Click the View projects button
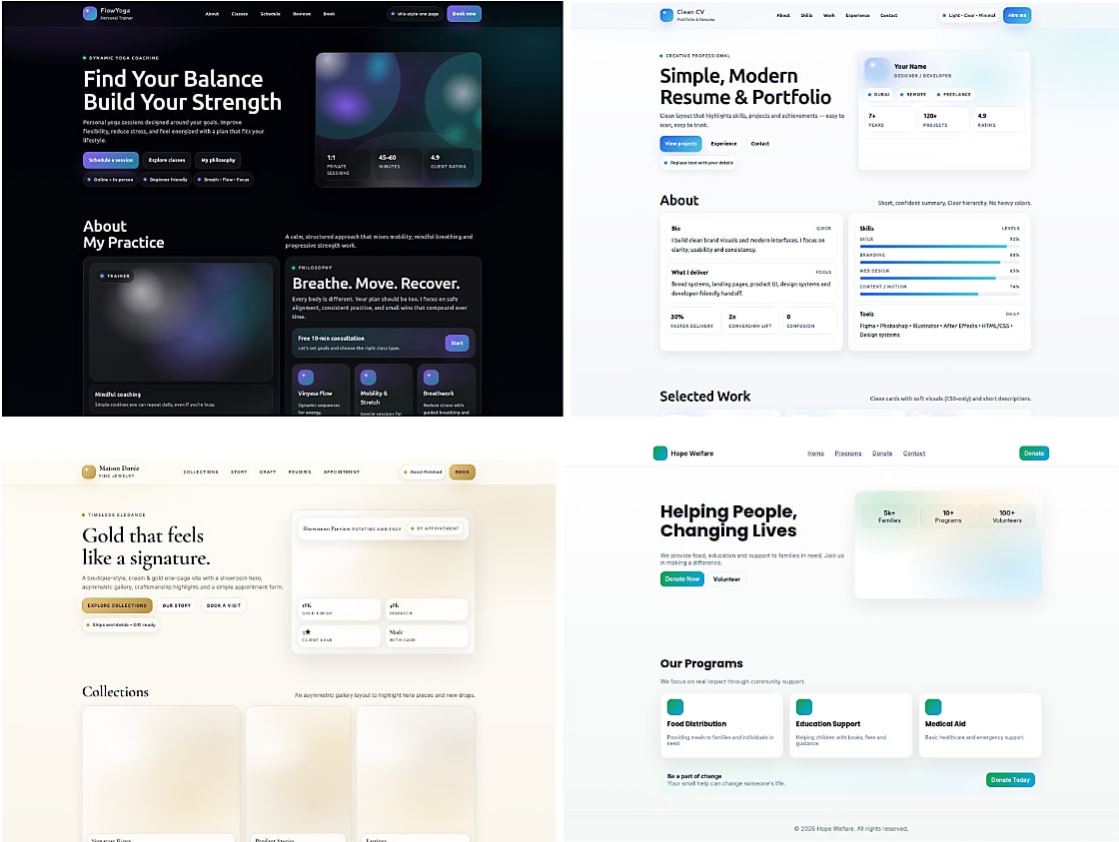The image size is (1119, 842). [679, 143]
